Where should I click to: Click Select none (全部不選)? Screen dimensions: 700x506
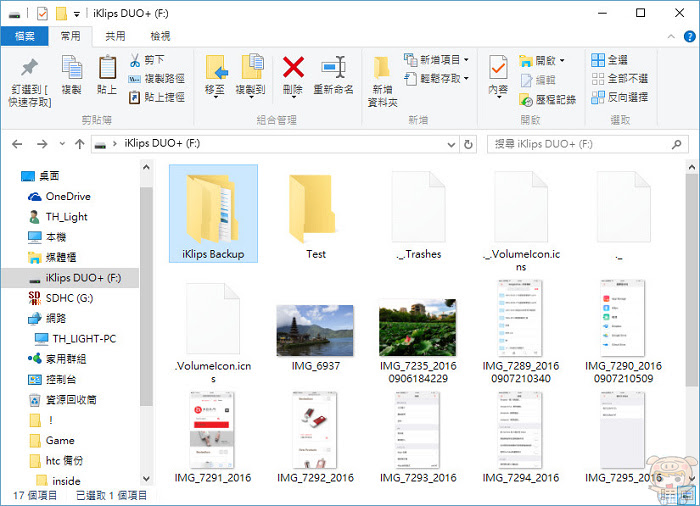click(x=620, y=79)
